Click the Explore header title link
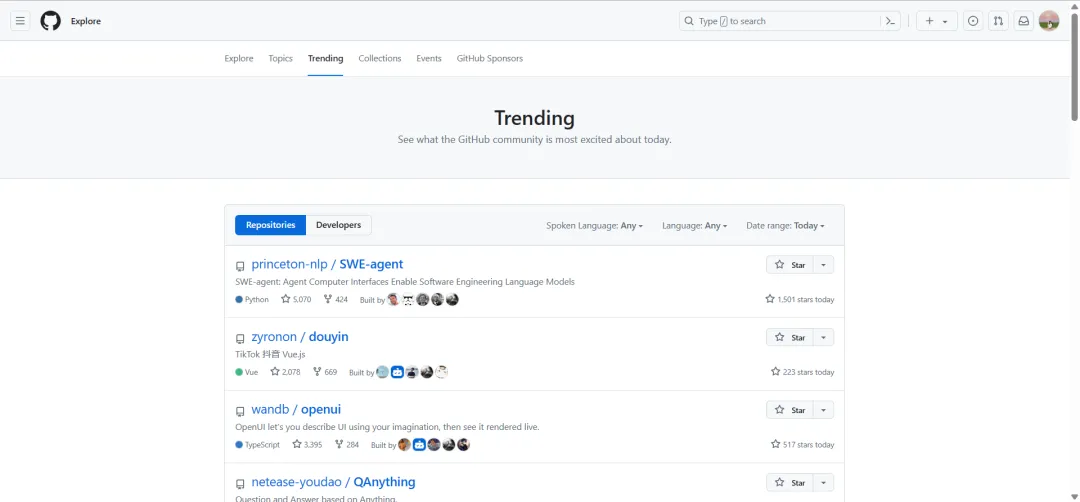Viewport: 1080px width, 502px height. tap(86, 21)
